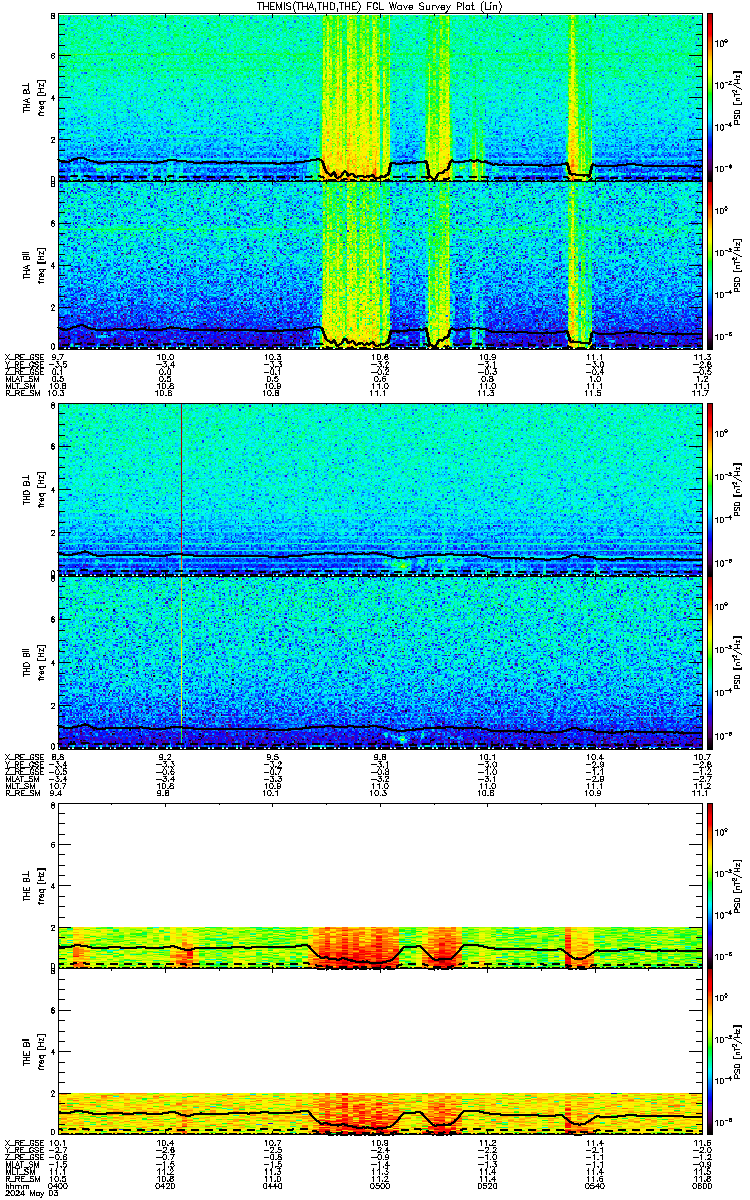
Task: Click the MLT_SM row label under THE panels
Action: (18, 1172)
